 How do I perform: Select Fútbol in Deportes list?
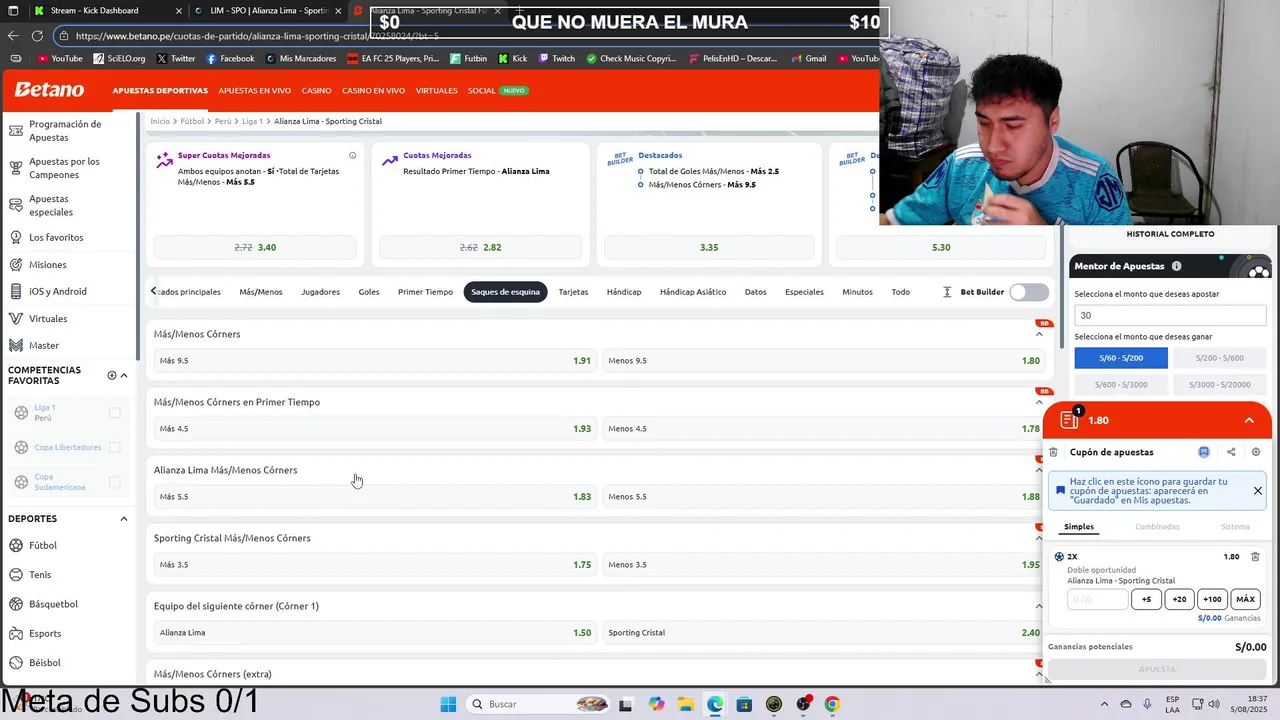43,546
